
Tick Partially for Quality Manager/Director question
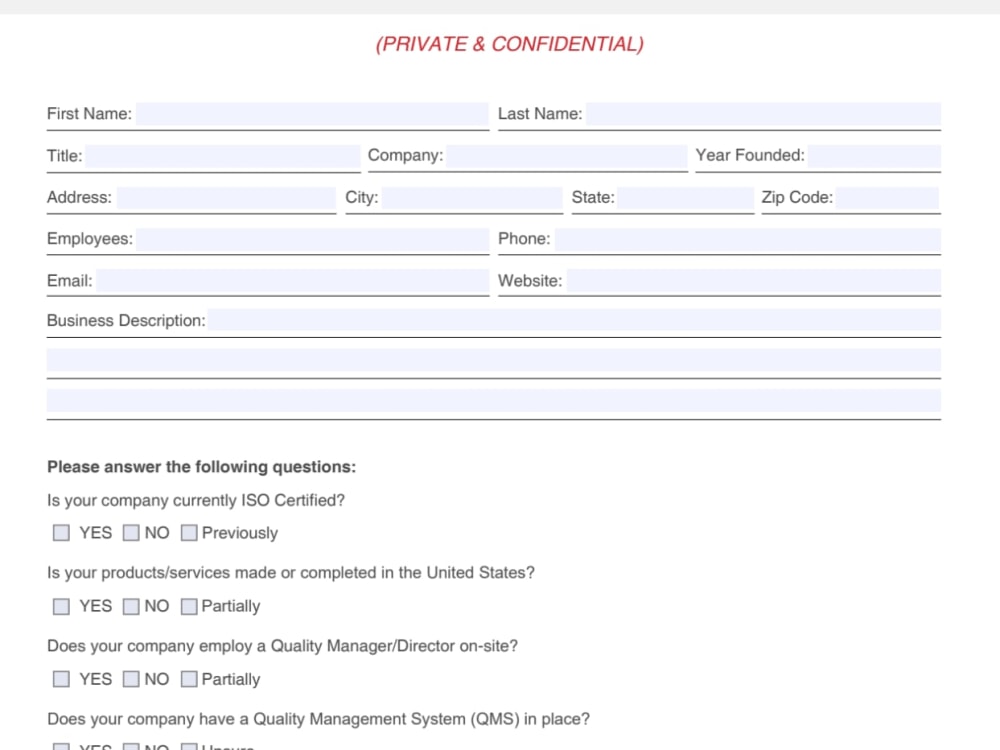tap(189, 679)
